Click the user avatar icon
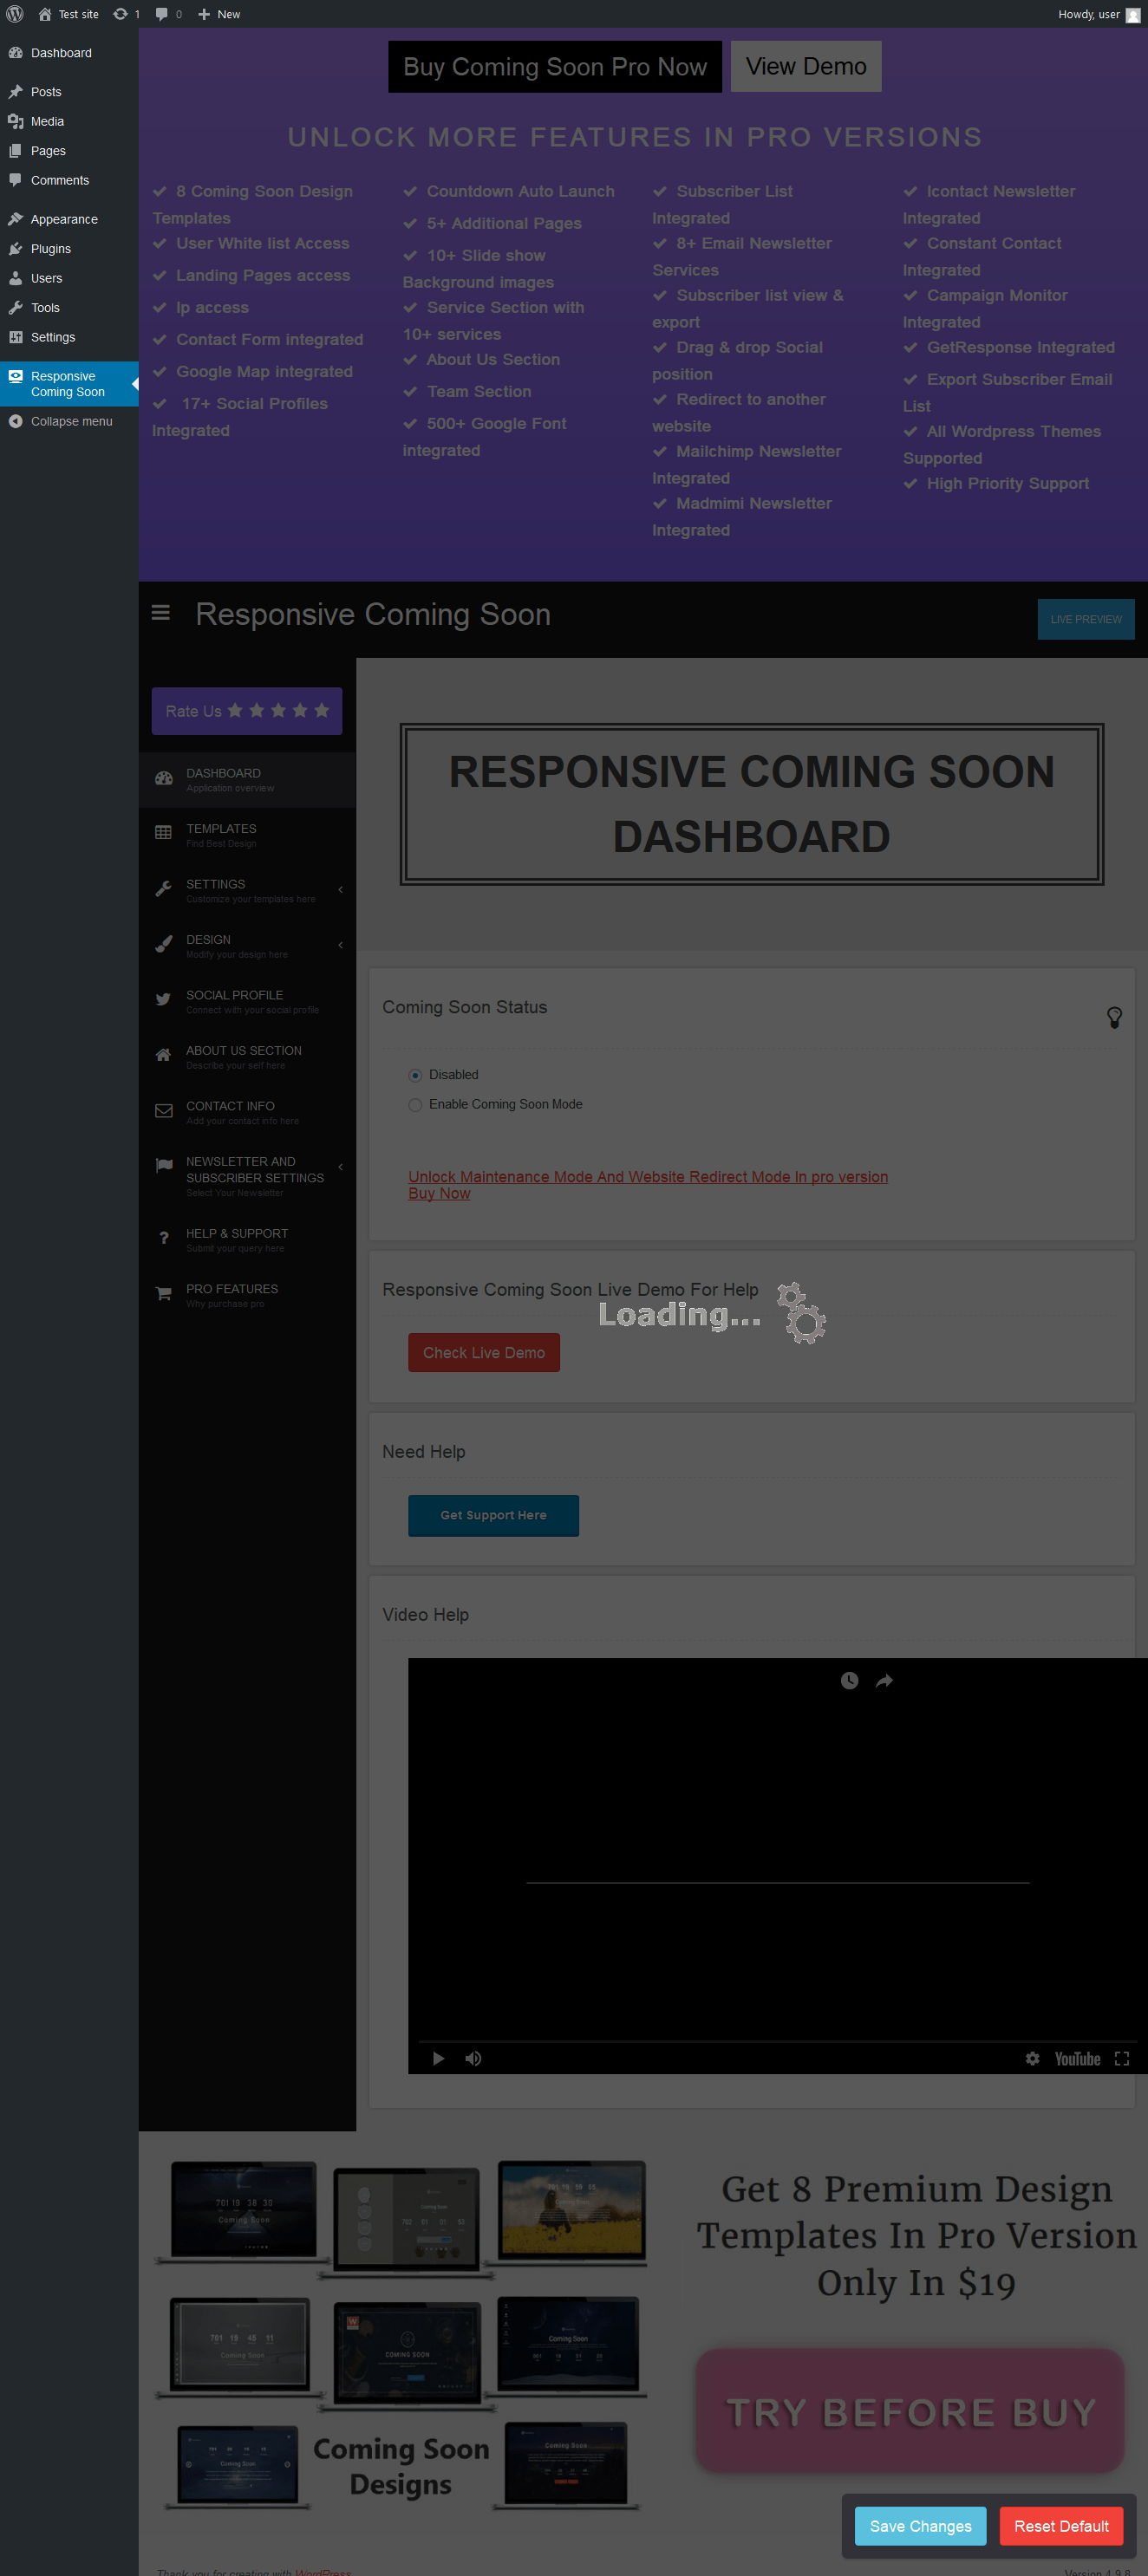1148x2576 pixels. coord(1132,15)
